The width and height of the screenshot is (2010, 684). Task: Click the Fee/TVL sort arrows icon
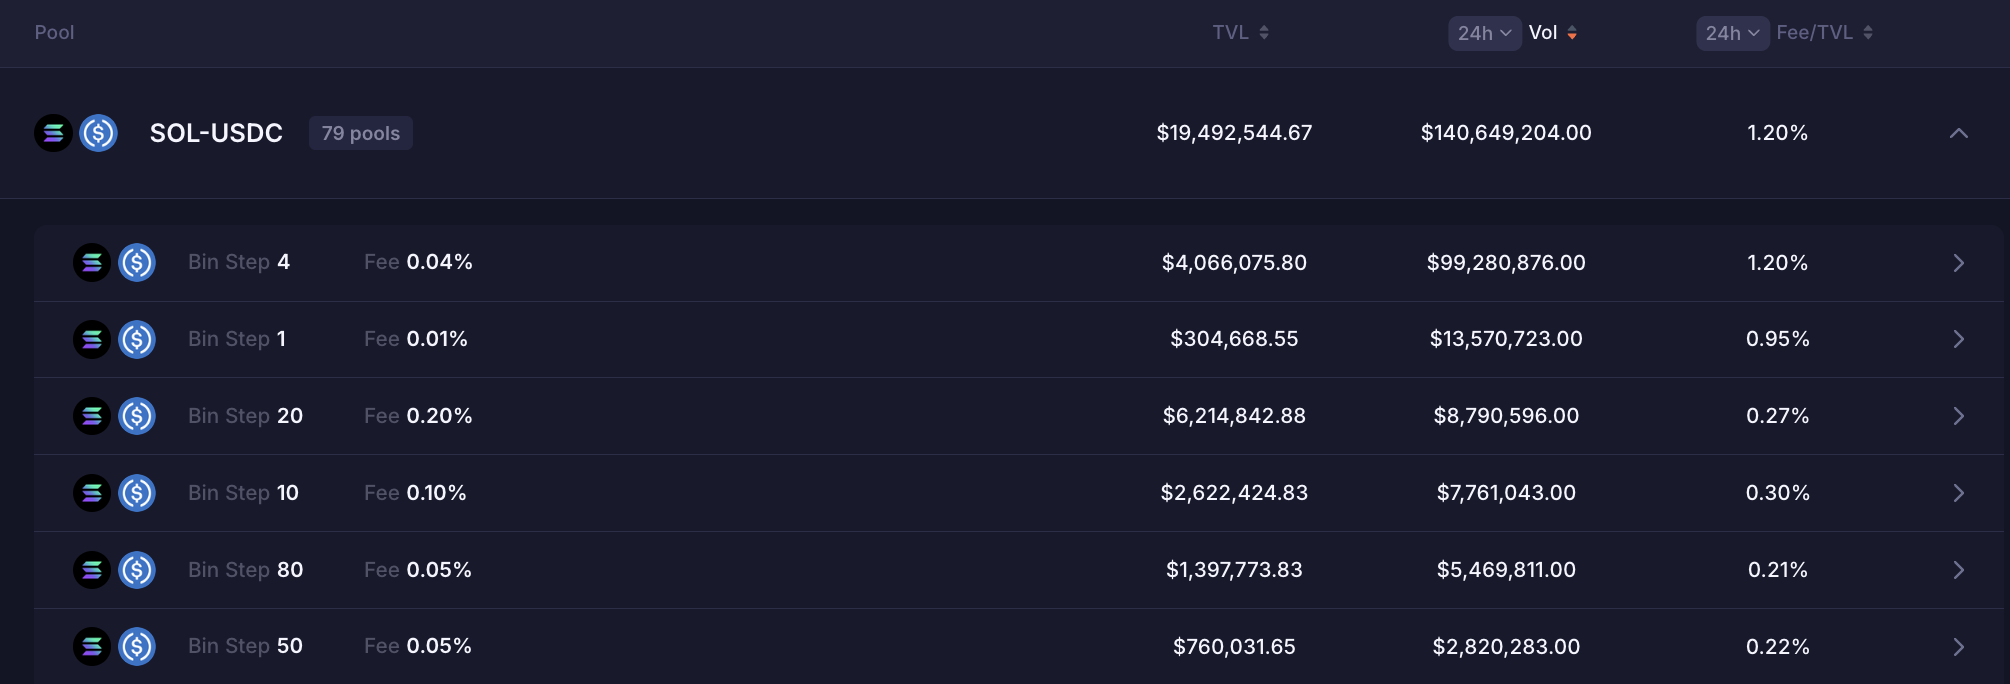coord(1868,33)
